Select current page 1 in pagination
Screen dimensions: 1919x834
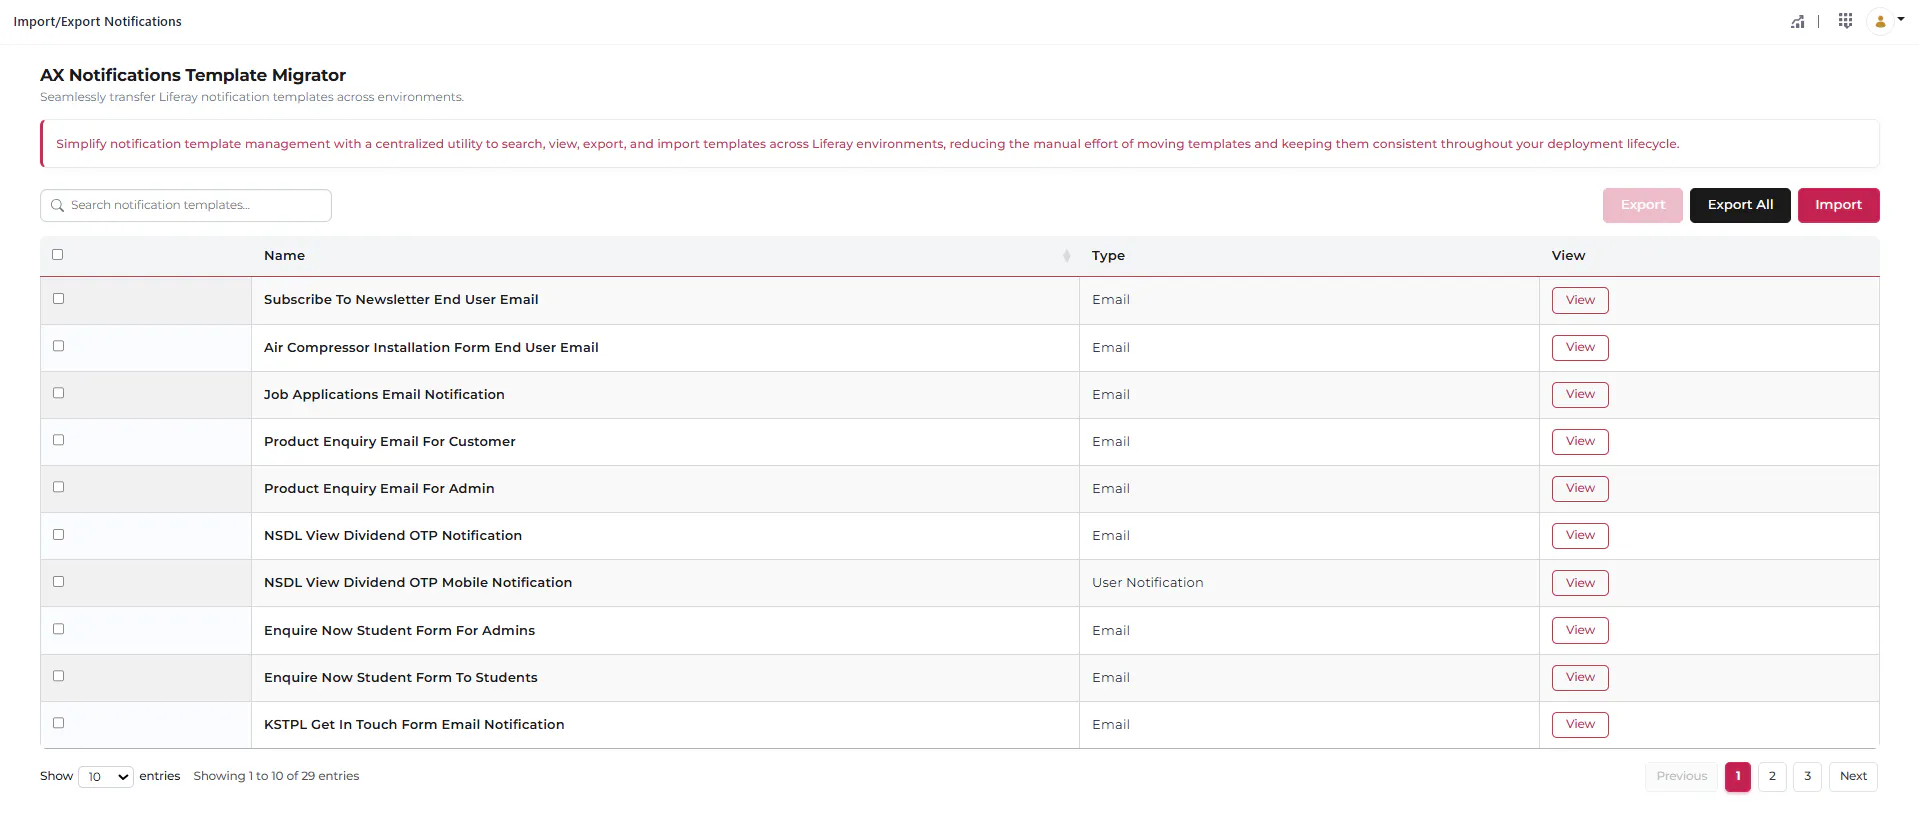[x=1738, y=777]
